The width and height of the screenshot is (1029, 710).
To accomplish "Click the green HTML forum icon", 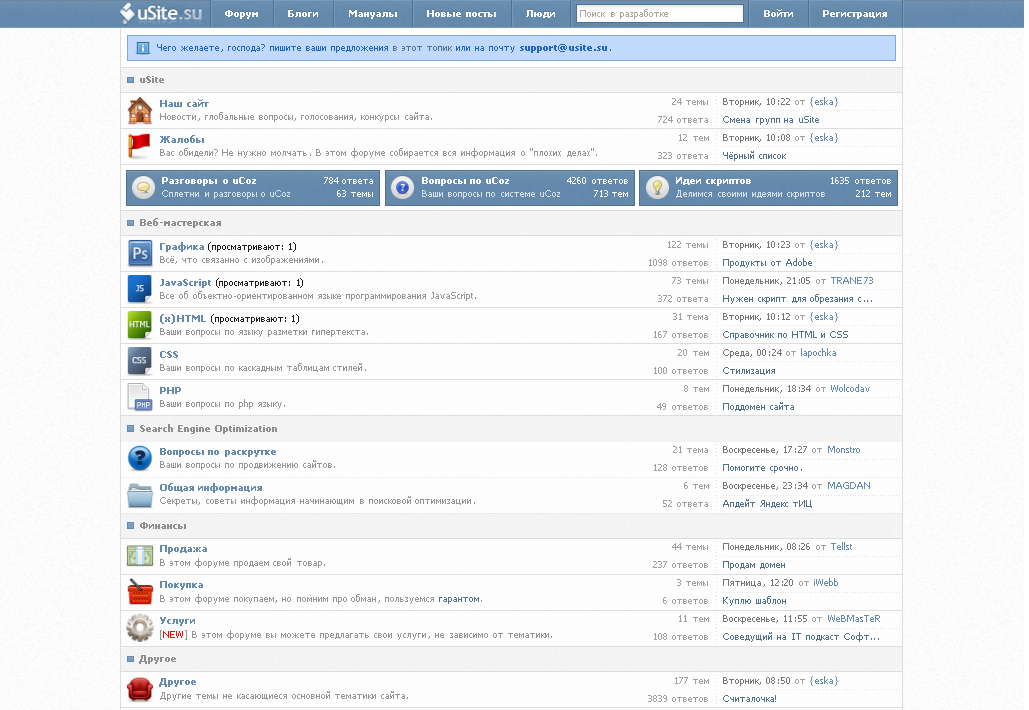I will (140, 325).
